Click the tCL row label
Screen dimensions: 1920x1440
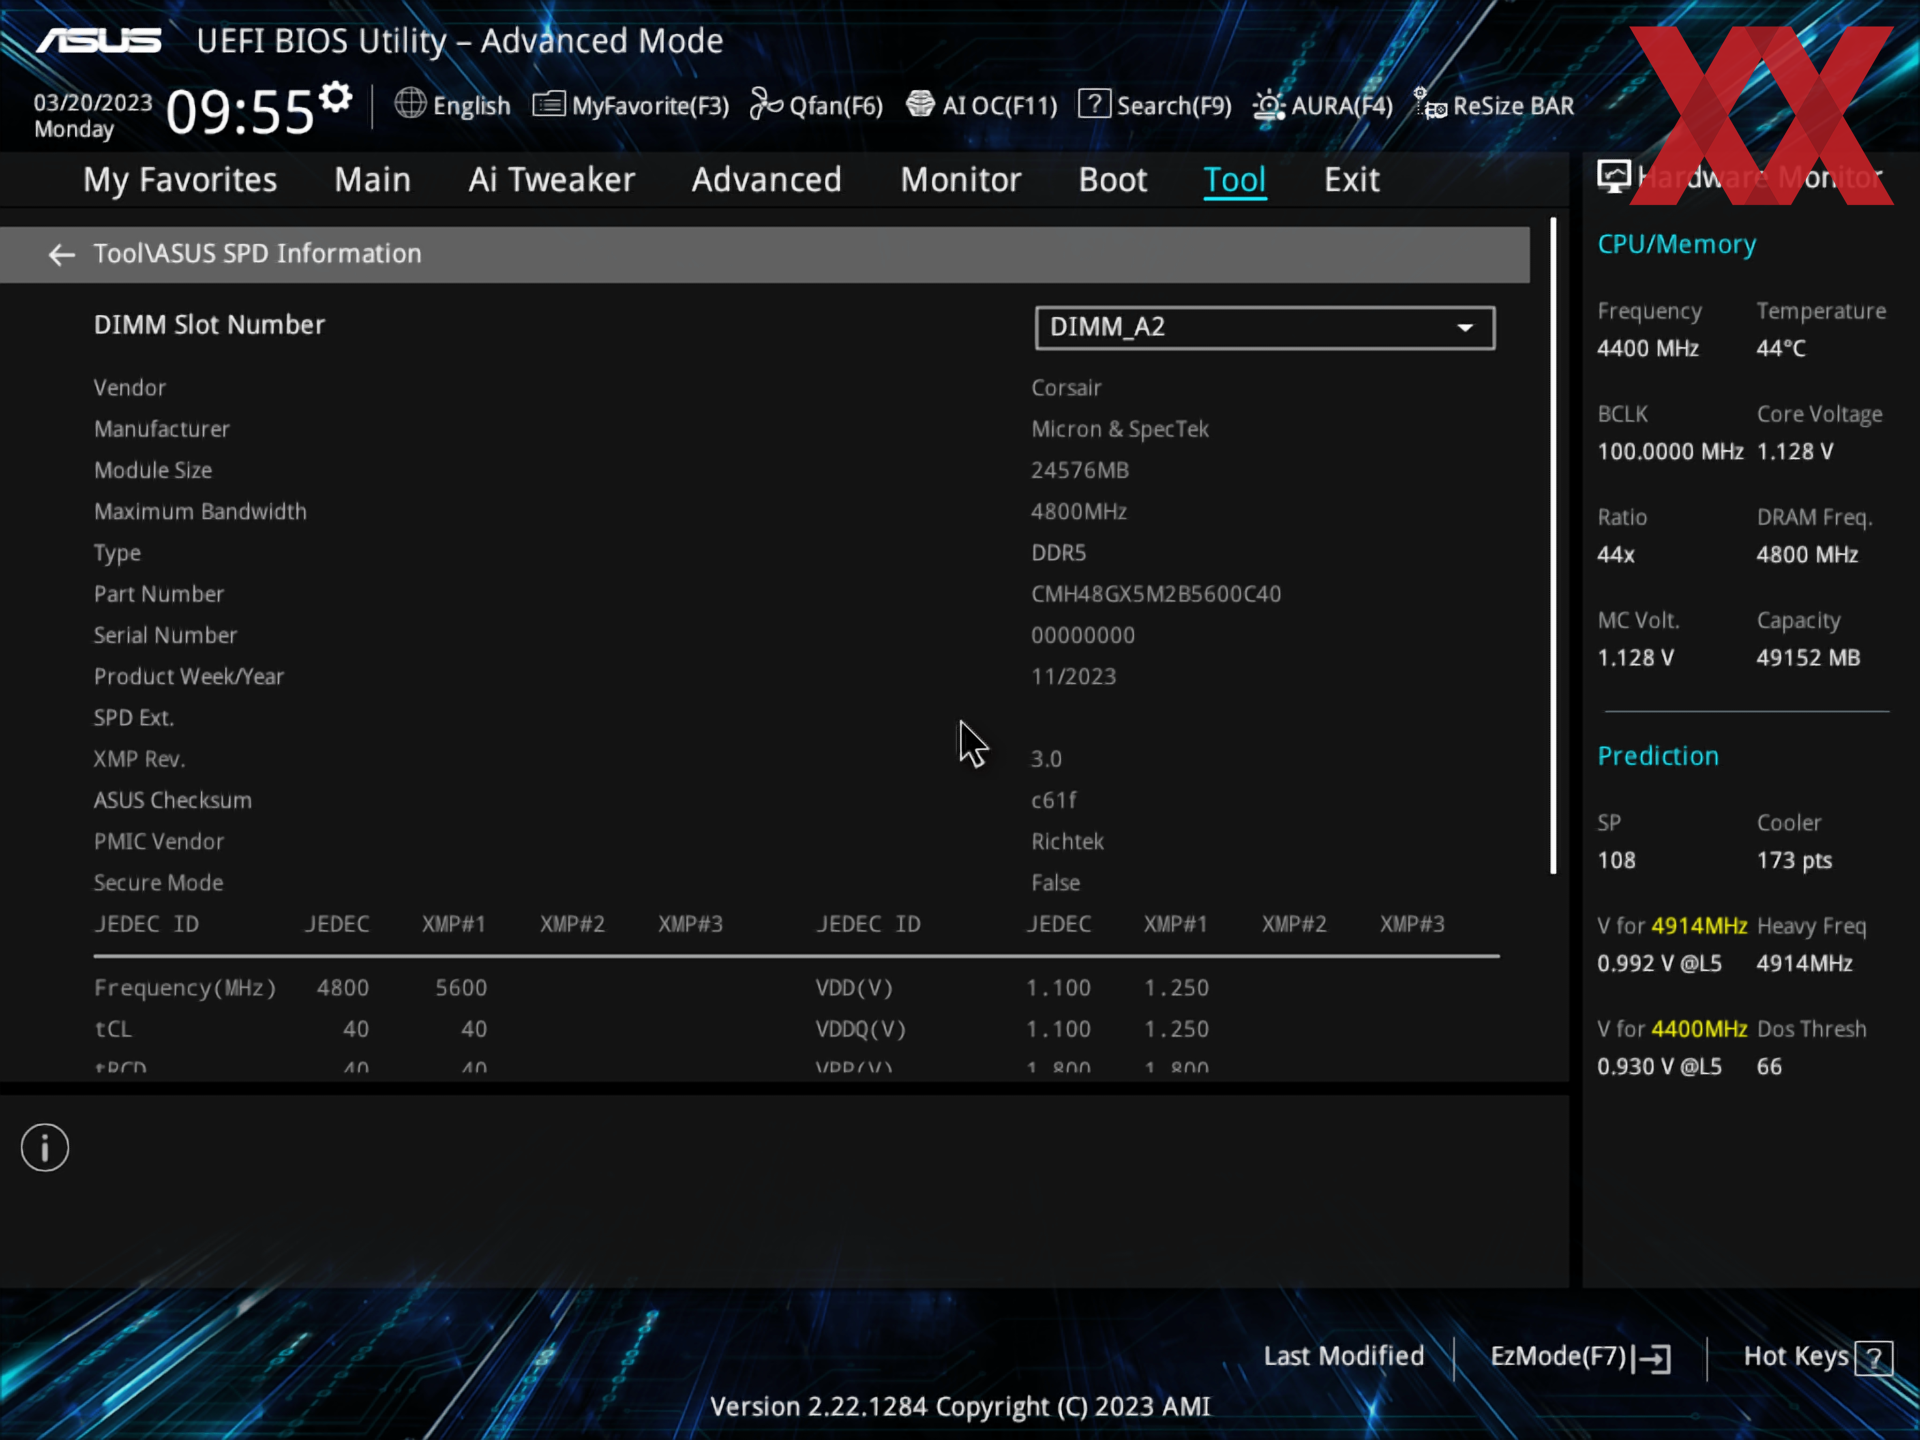pos(113,1029)
